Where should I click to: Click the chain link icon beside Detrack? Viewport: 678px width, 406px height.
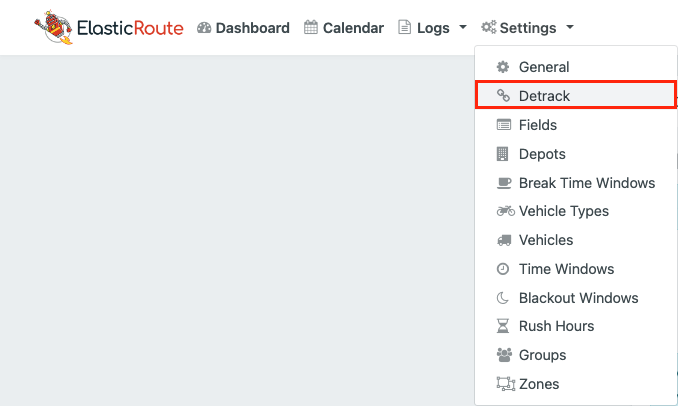click(503, 96)
